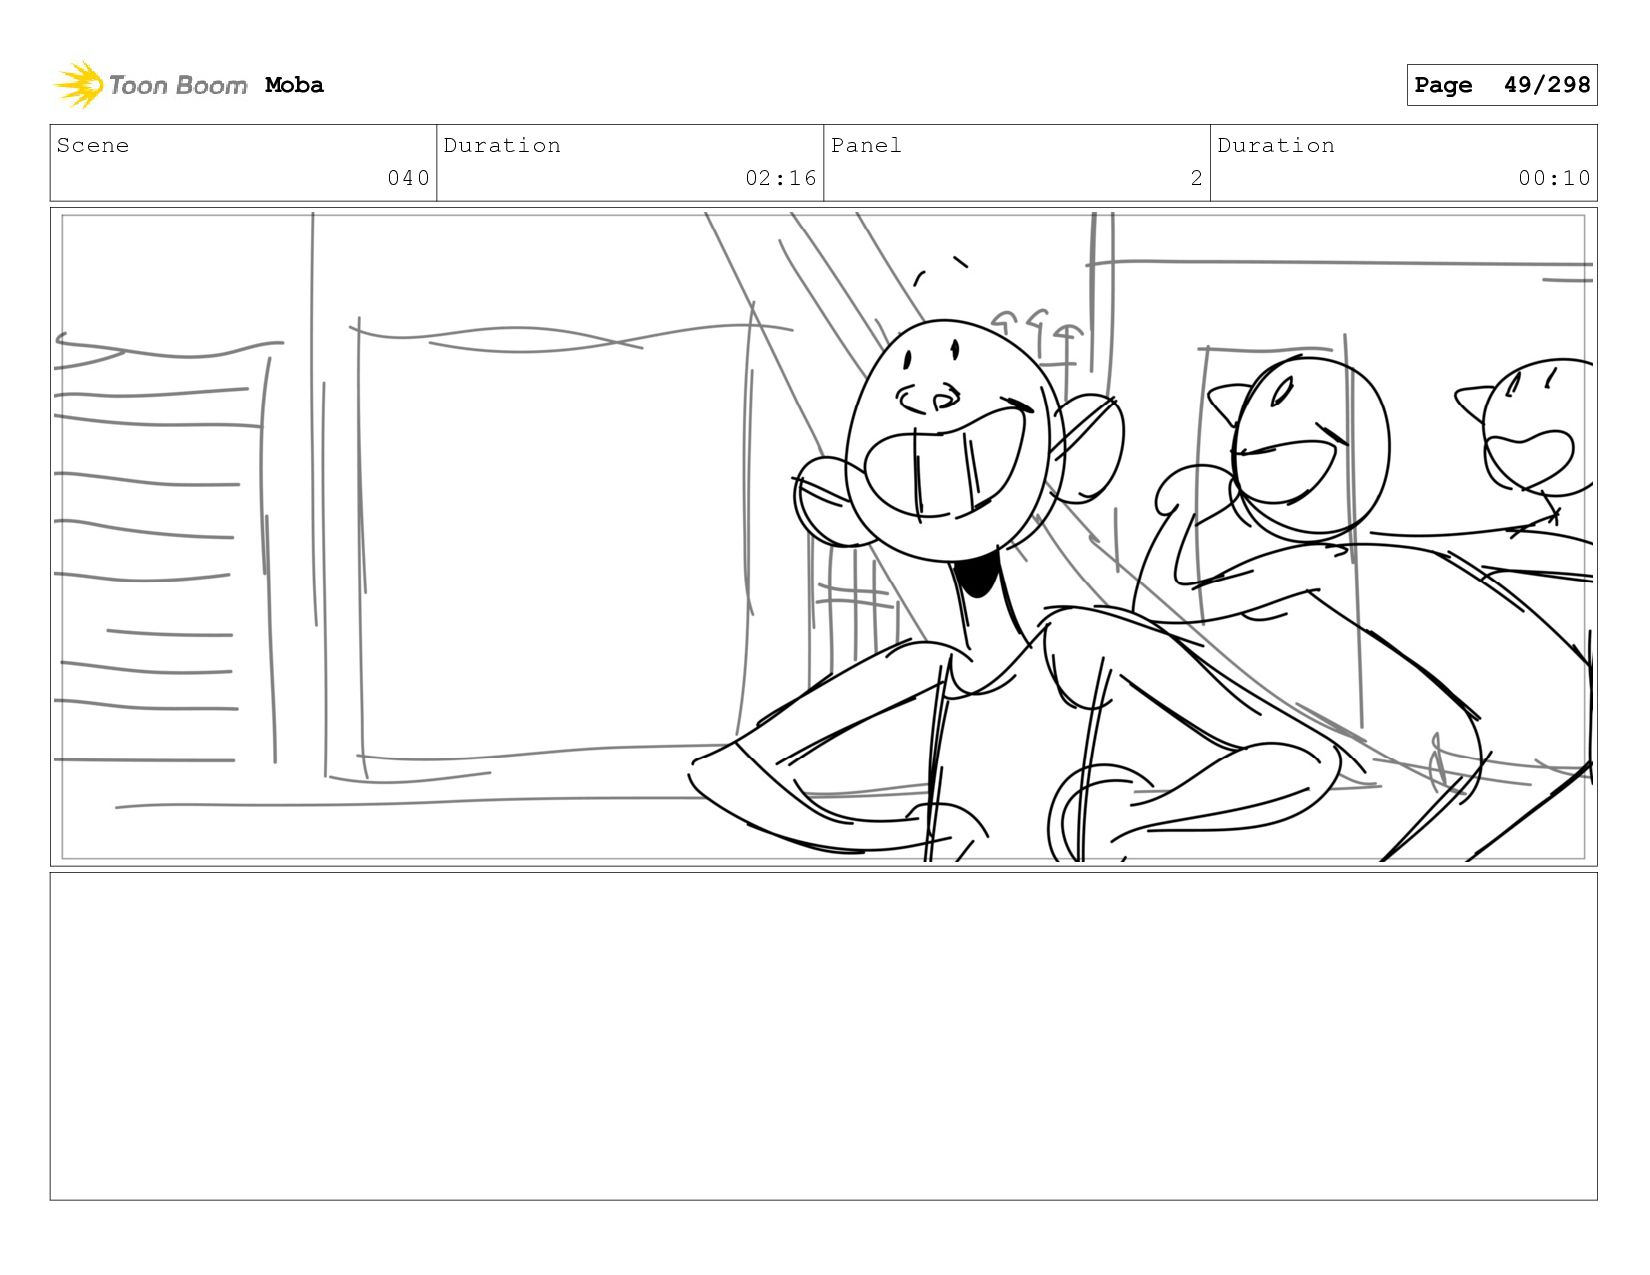The image size is (1650, 1275).
Task: Click the Toon Boom logo
Action: click(150, 85)
